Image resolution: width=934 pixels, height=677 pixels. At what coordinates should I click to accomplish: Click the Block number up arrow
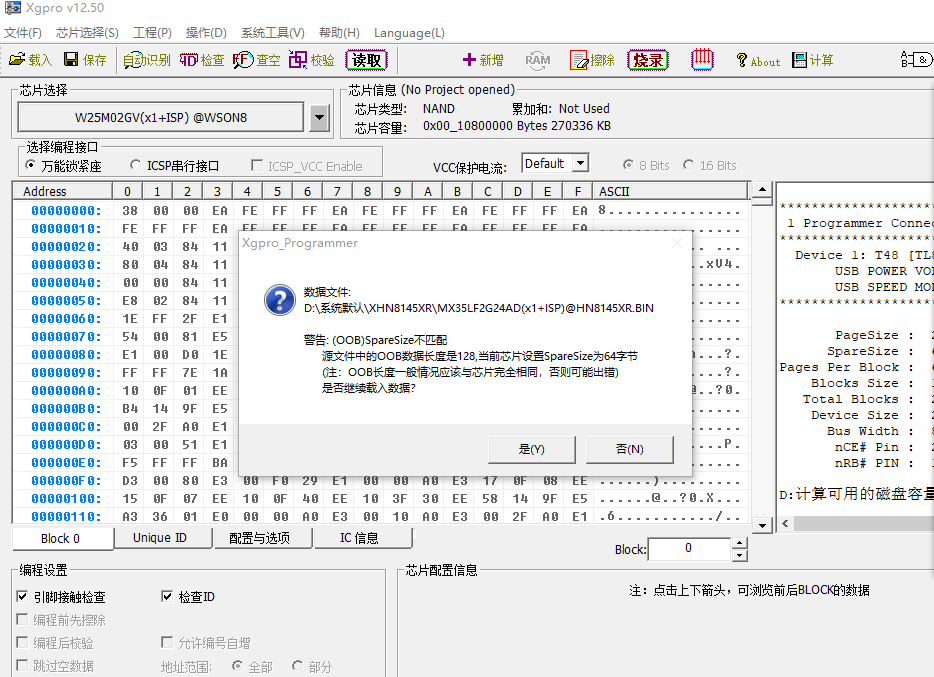pyautogui.click(x=739, y=544)
